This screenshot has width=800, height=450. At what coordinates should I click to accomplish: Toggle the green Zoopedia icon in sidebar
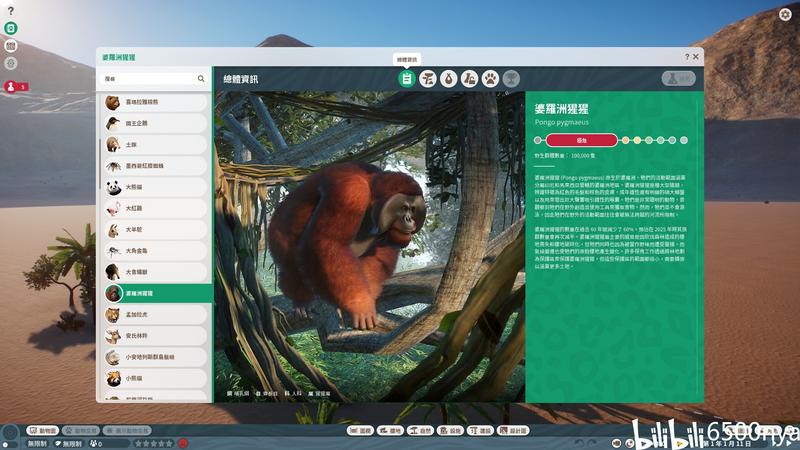coord(11,28)
